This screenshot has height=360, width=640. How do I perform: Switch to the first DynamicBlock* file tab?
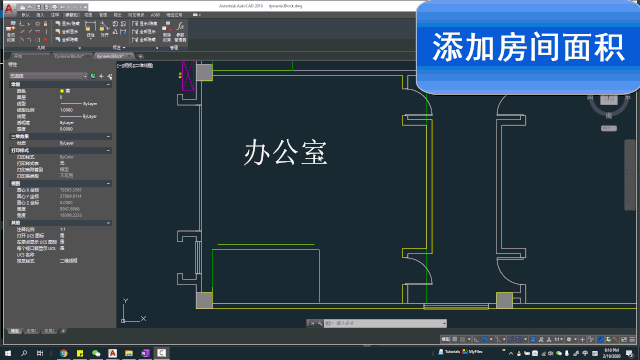click(x=69, y=56)
